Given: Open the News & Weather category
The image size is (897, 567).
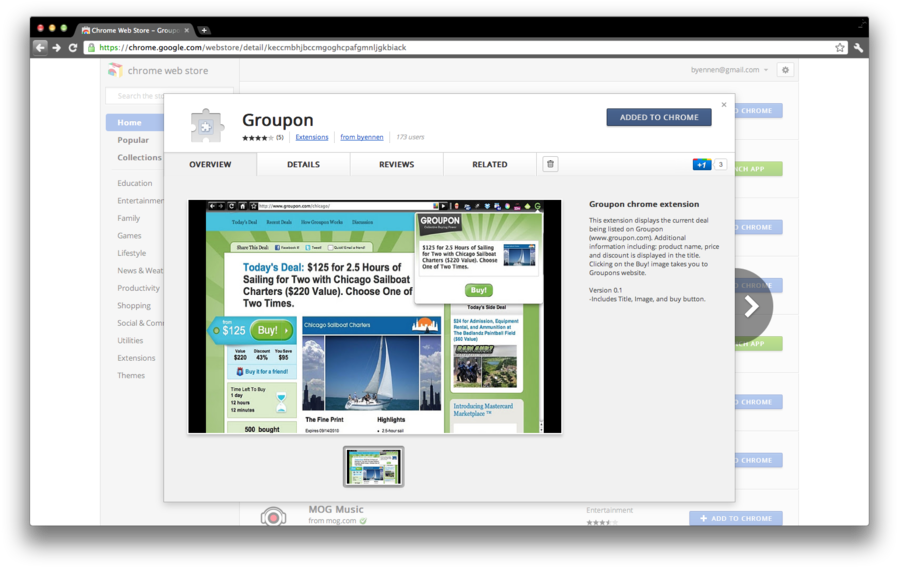Looking at the screenshot, I should [x=140, y=271].
